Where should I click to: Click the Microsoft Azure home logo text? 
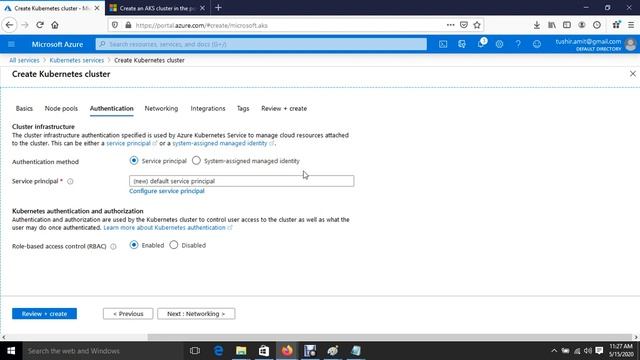[57, 44]
